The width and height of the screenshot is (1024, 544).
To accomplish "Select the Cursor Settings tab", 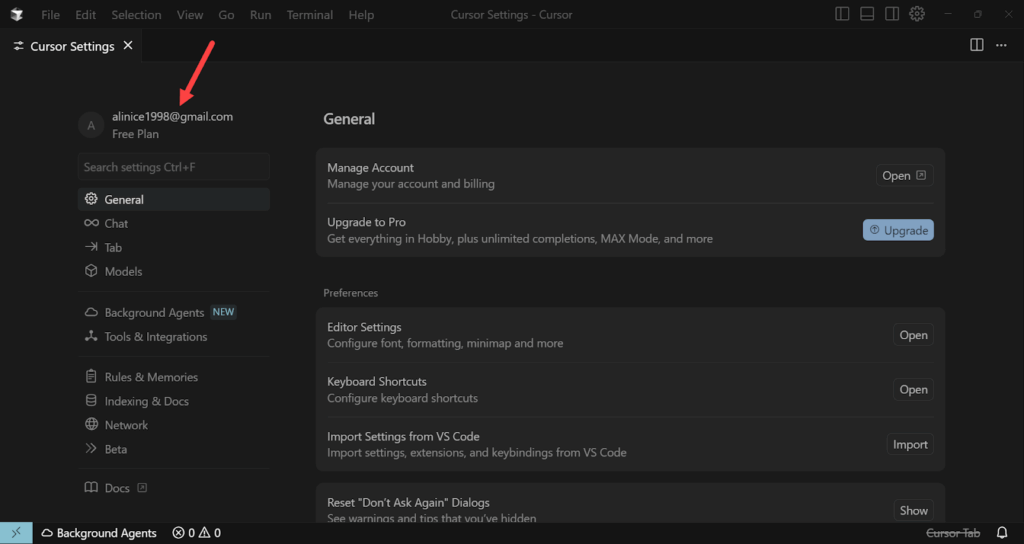I will tap(71, 46).
